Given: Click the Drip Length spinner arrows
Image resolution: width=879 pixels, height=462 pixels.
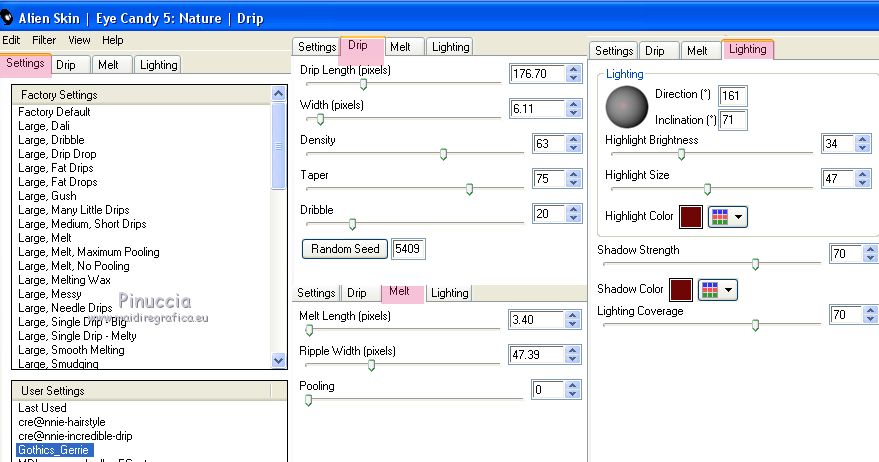Looking at the screenshot, I should tap(573, 73).
